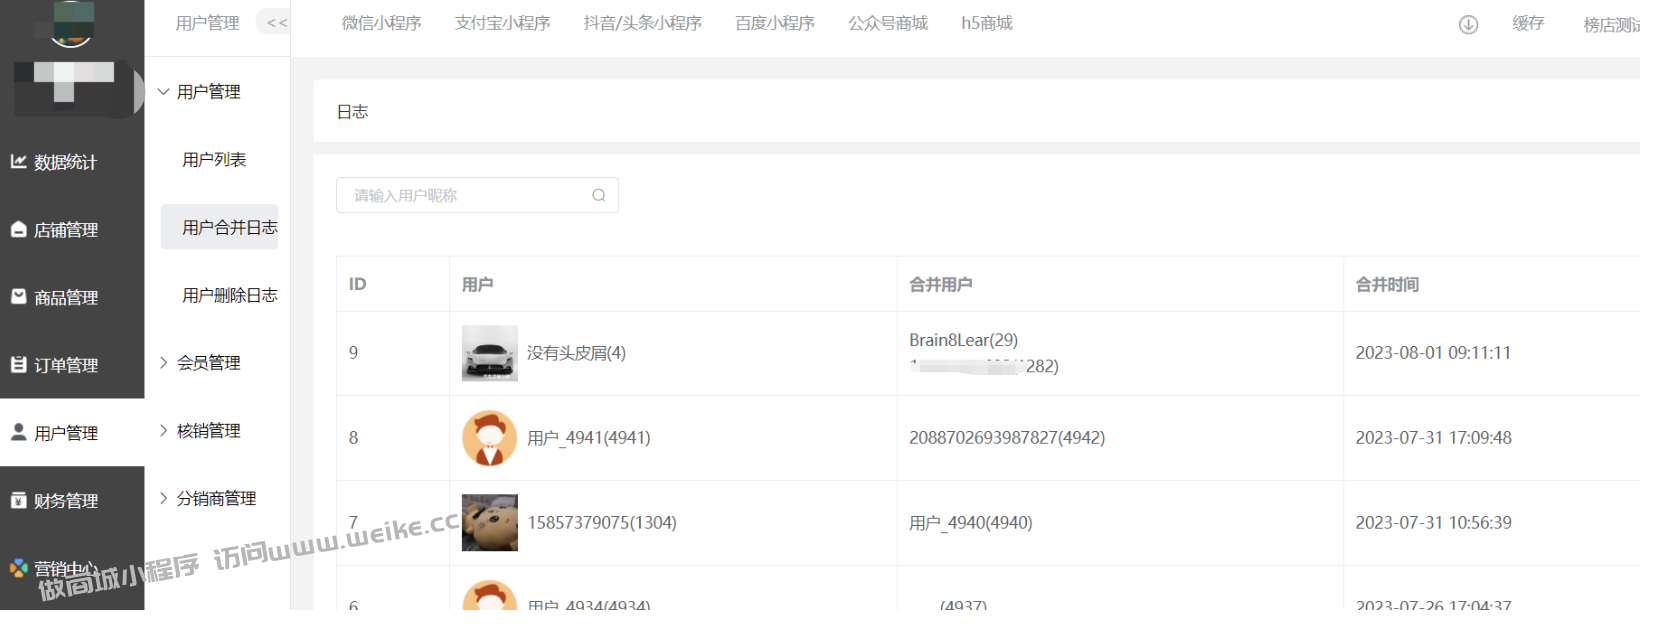Image resolution: width=1658 pixels, height=642 pixels.
Task: Click the 用户 column header
Action: (477, 285)
